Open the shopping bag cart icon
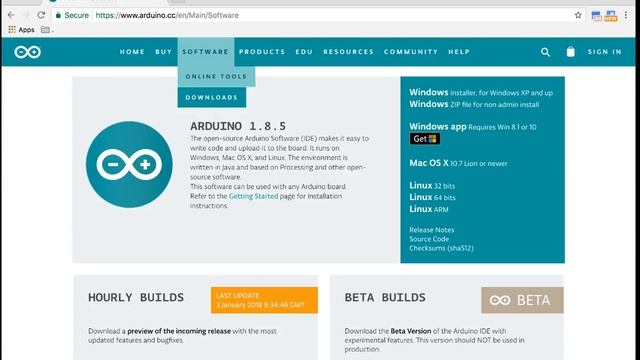Screen dimensions: 640x360 tap(571, 51)
